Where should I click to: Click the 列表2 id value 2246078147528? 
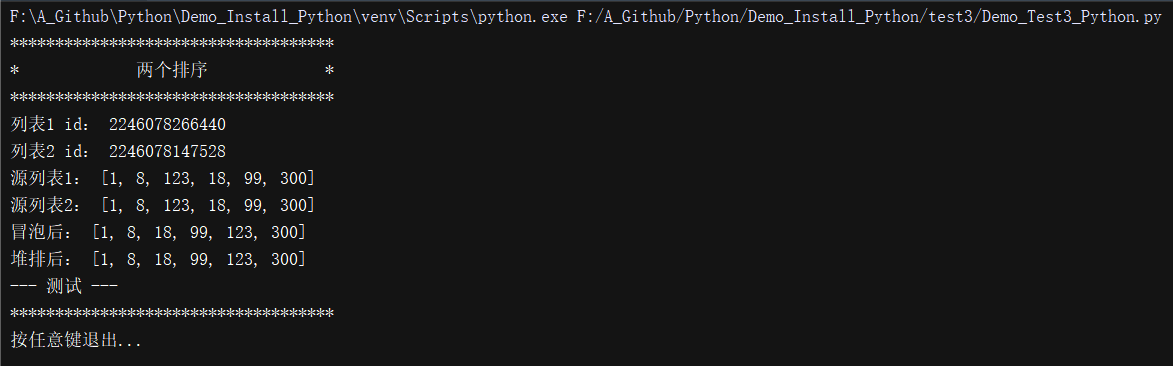click(x=168, y=151)
